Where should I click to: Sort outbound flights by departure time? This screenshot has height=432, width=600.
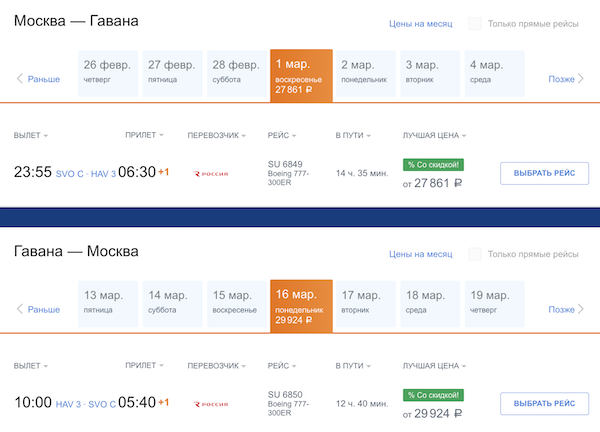pos(31,135)
